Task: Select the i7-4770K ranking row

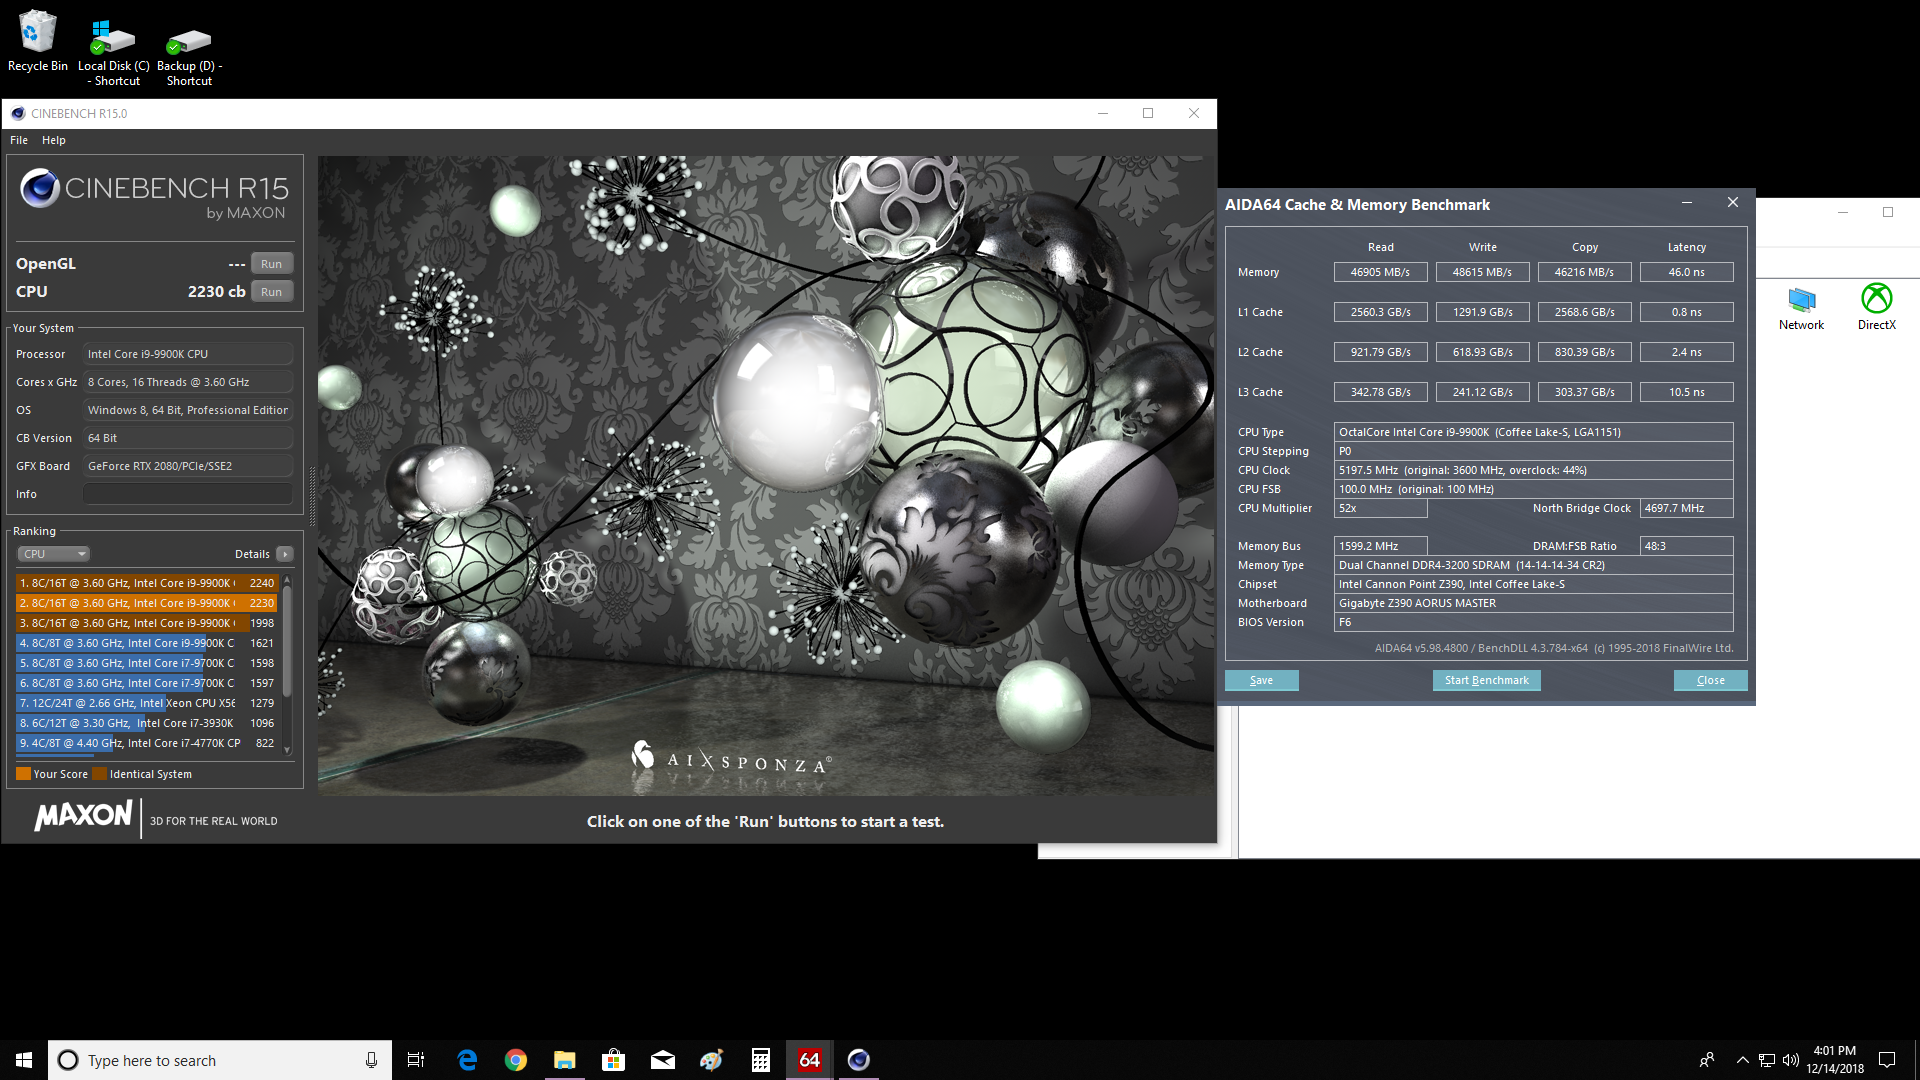Action: click(147, 743)
